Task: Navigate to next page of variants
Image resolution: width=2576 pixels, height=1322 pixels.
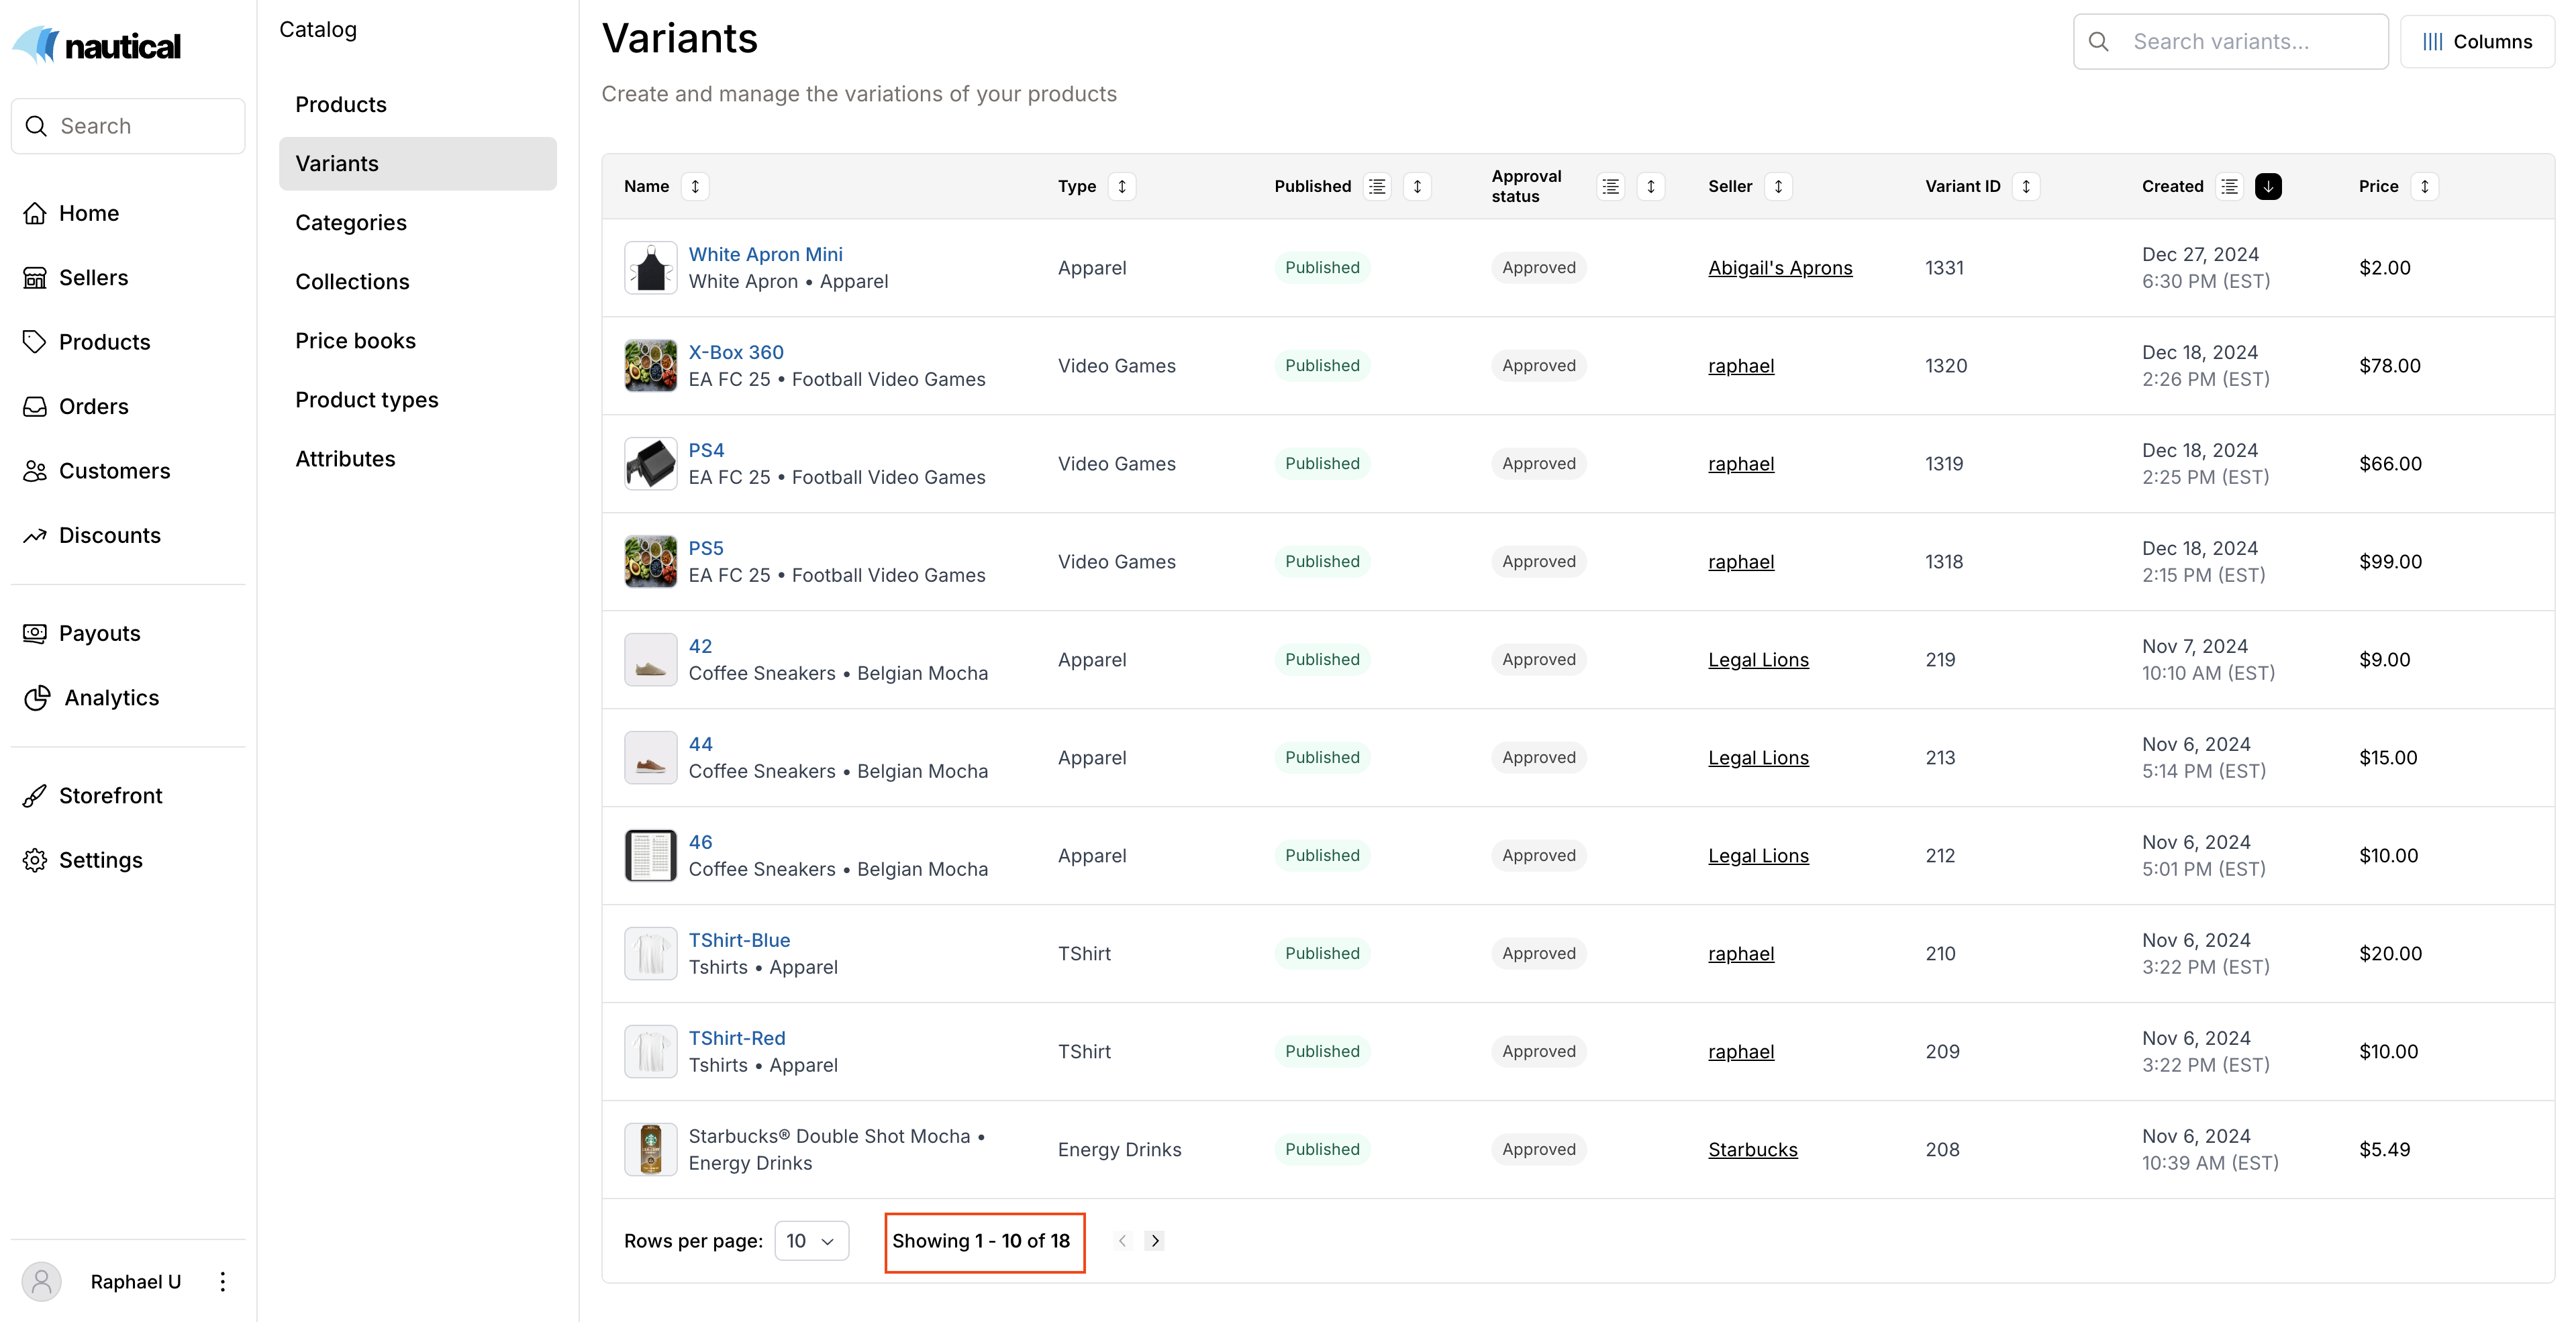Action: 1155,1241
